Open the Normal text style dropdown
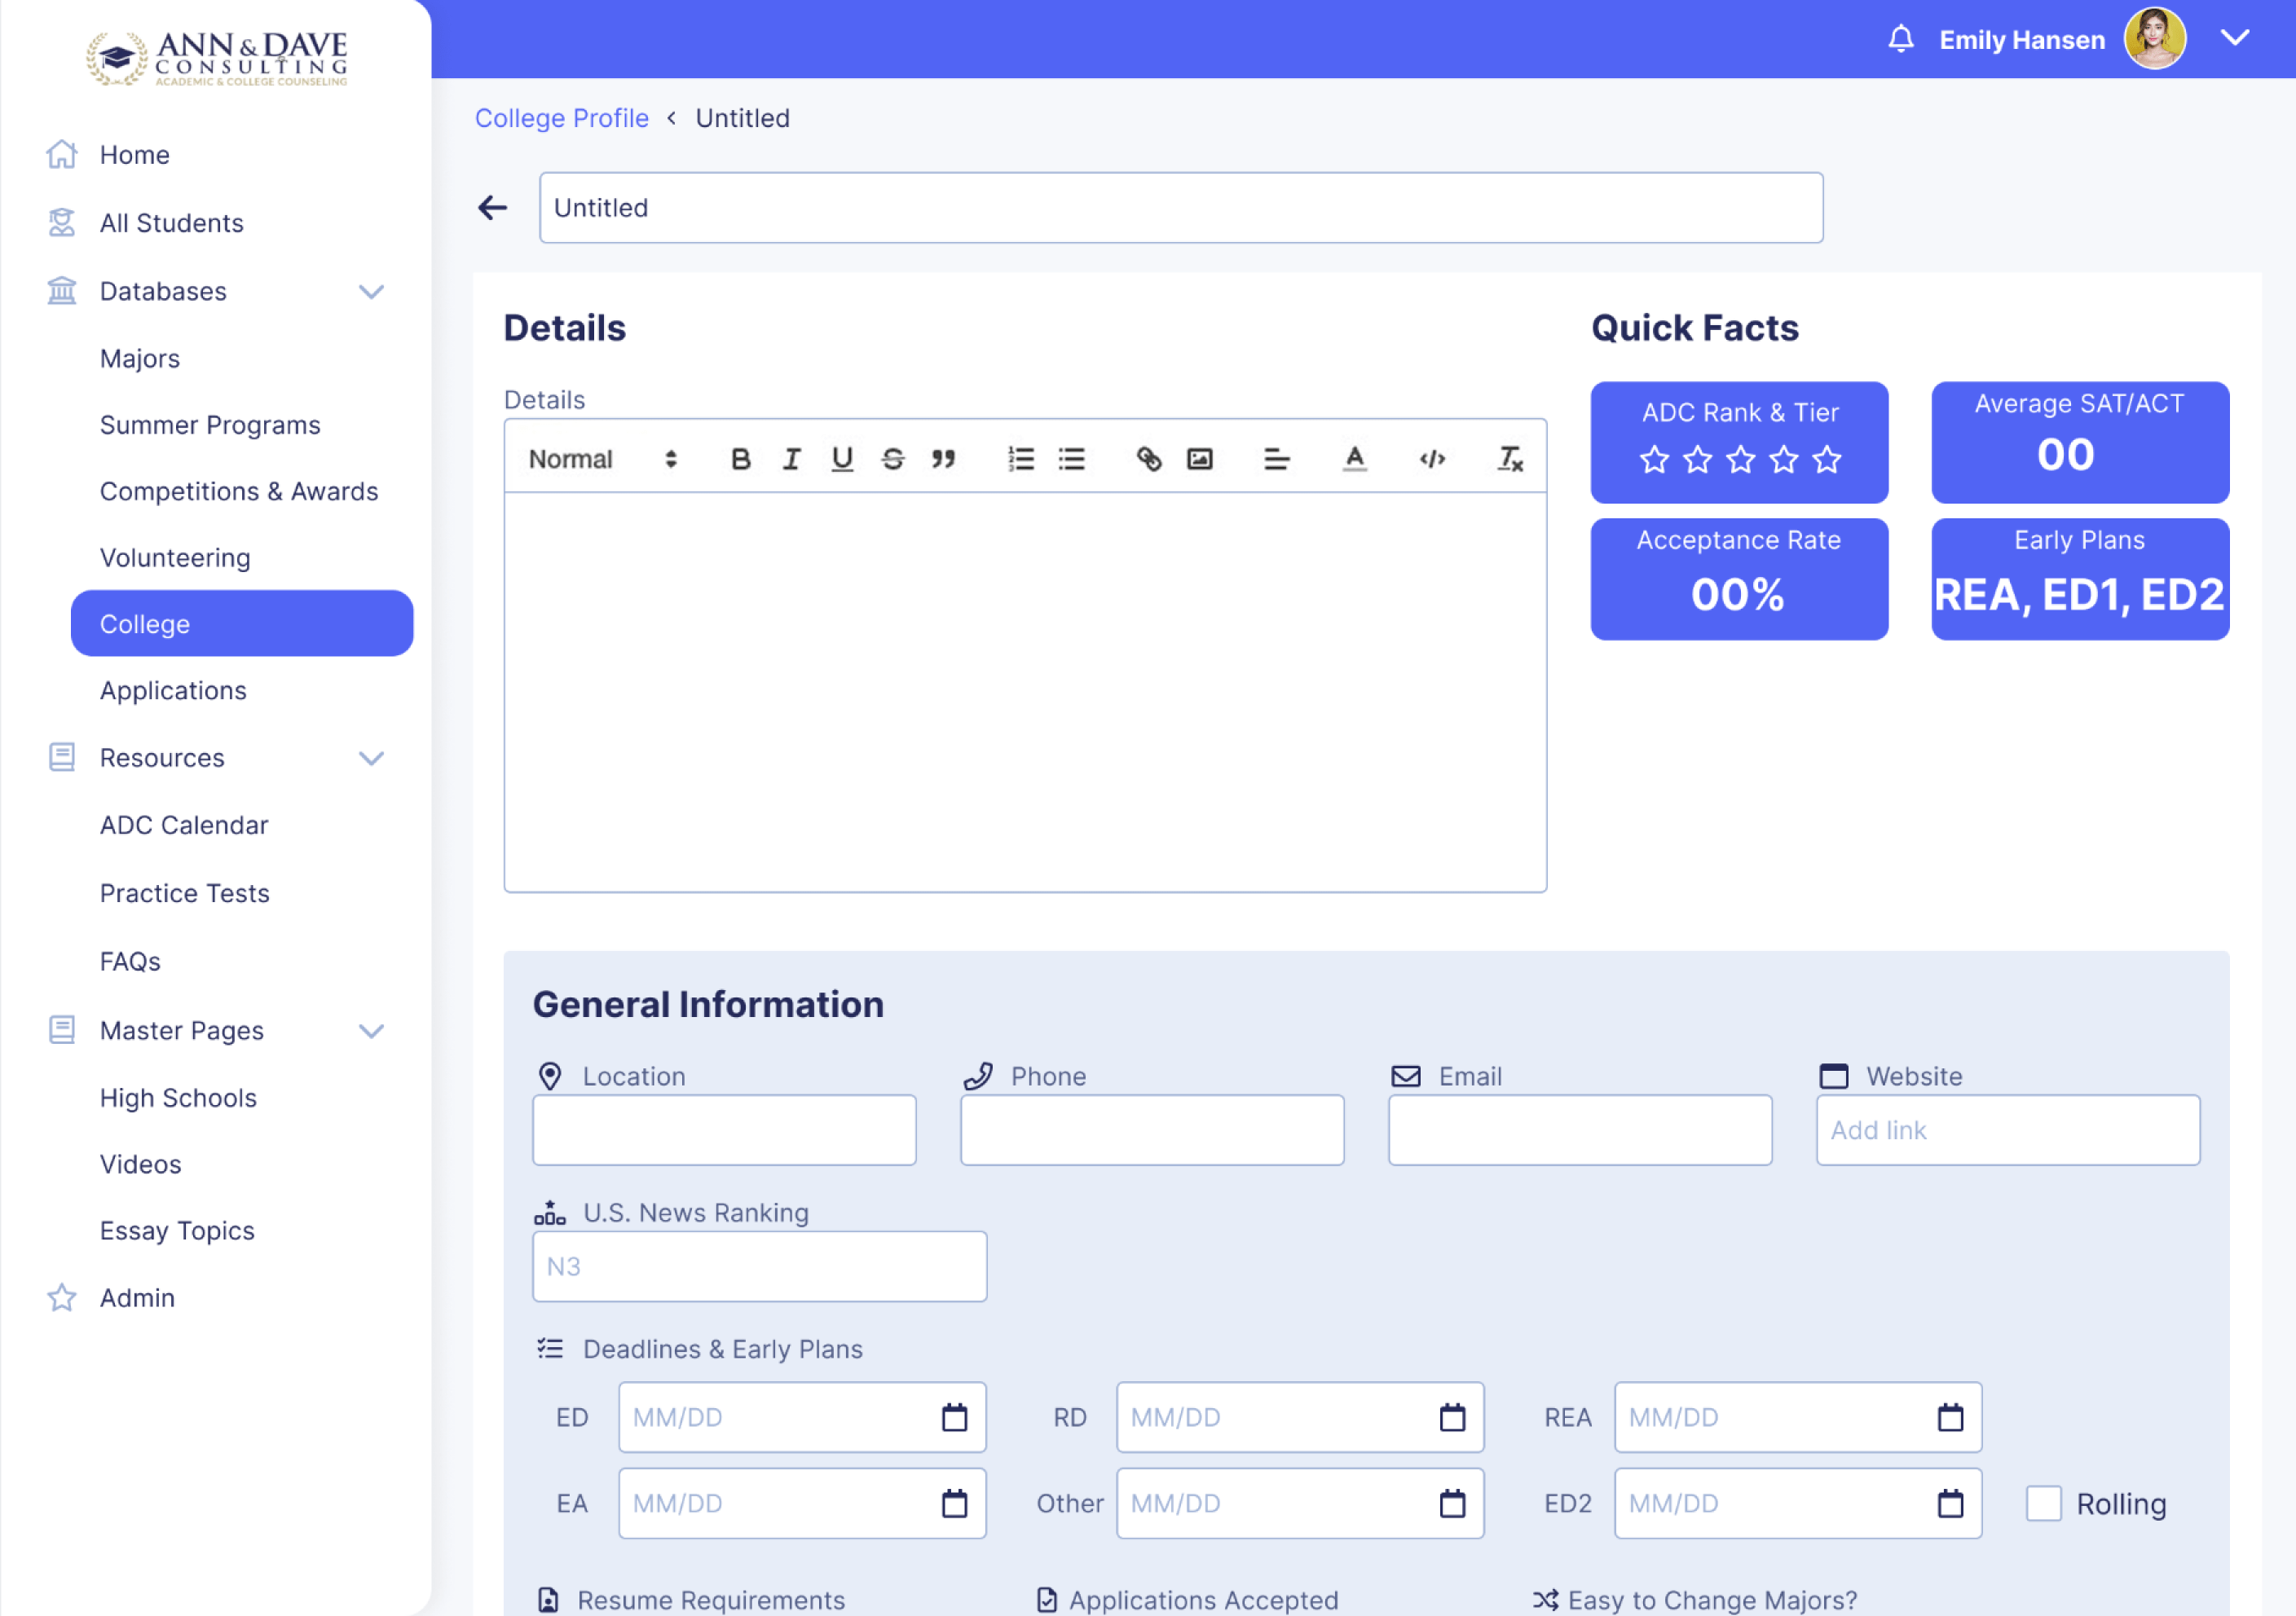This screenshot has width=2296, height=1616. [x=603, y=459]
